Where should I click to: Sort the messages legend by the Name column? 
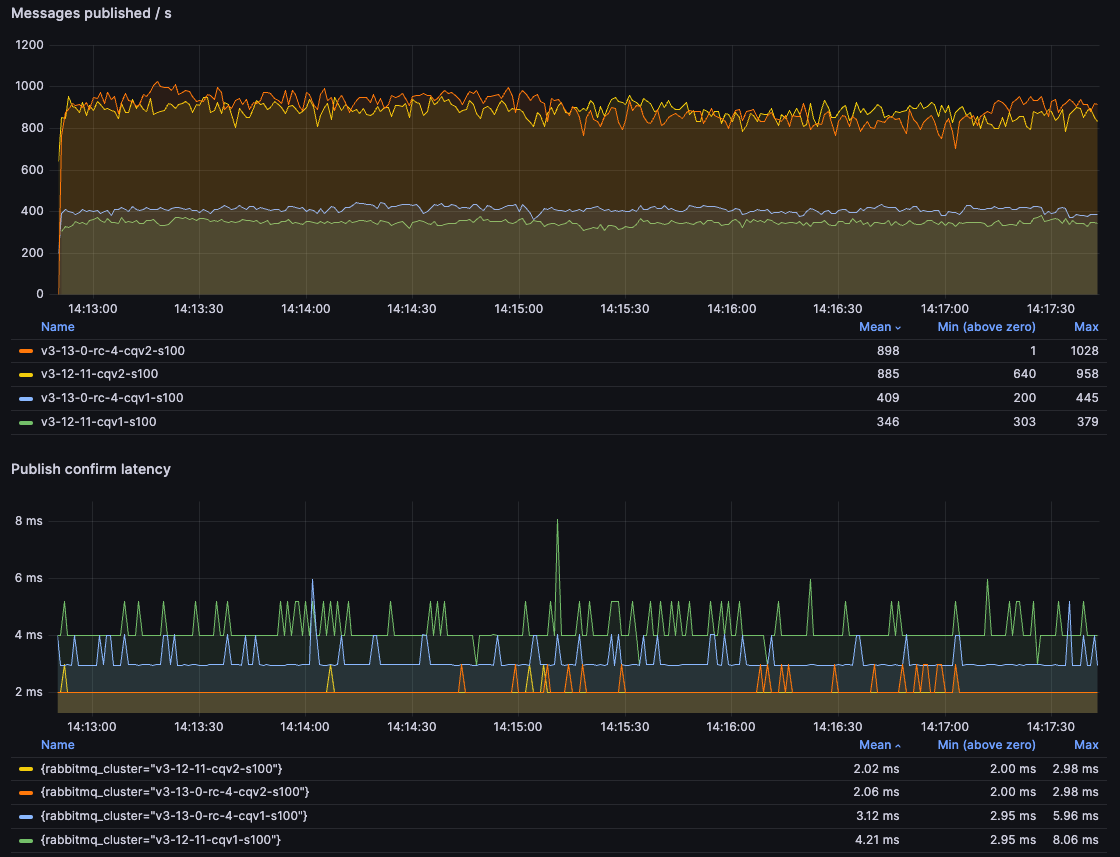[57, 327]
